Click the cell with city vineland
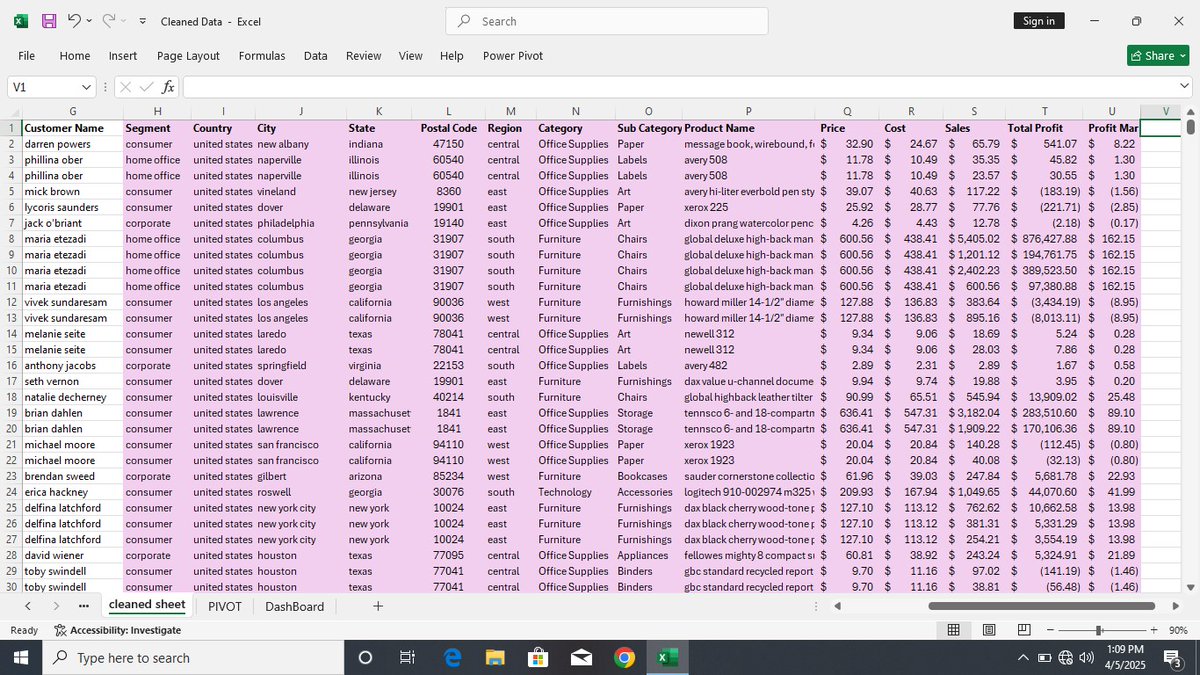This screenshot has width=1200, height=675. [301, 191]
